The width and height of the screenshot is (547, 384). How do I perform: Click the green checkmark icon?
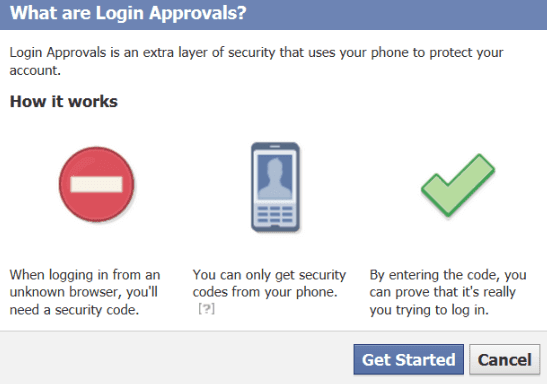tap(458, 185)
